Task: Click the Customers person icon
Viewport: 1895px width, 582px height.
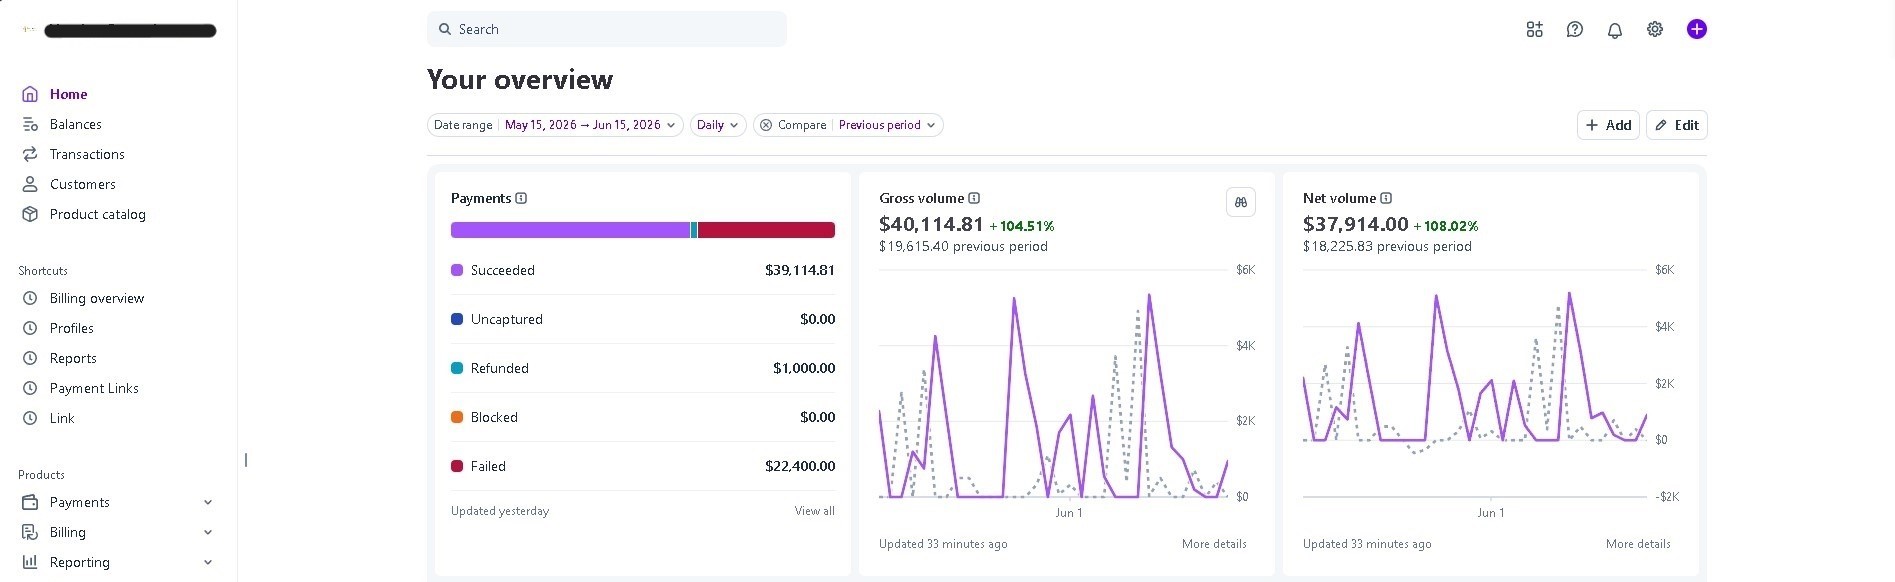Action: [30, 184]
